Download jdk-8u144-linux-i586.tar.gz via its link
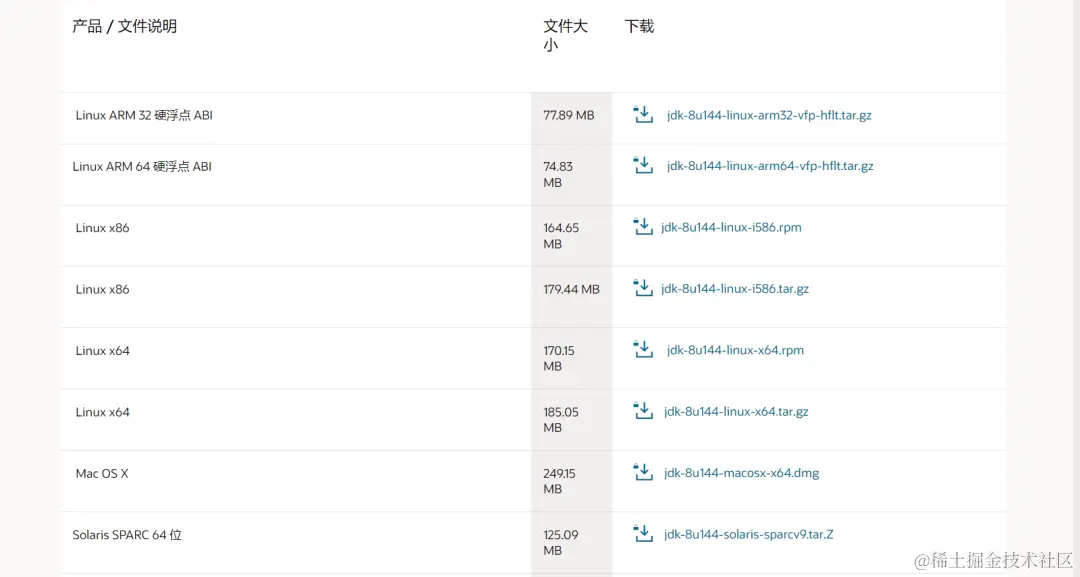Screen dimensions: 1080x577 click(x=734, y=288)
